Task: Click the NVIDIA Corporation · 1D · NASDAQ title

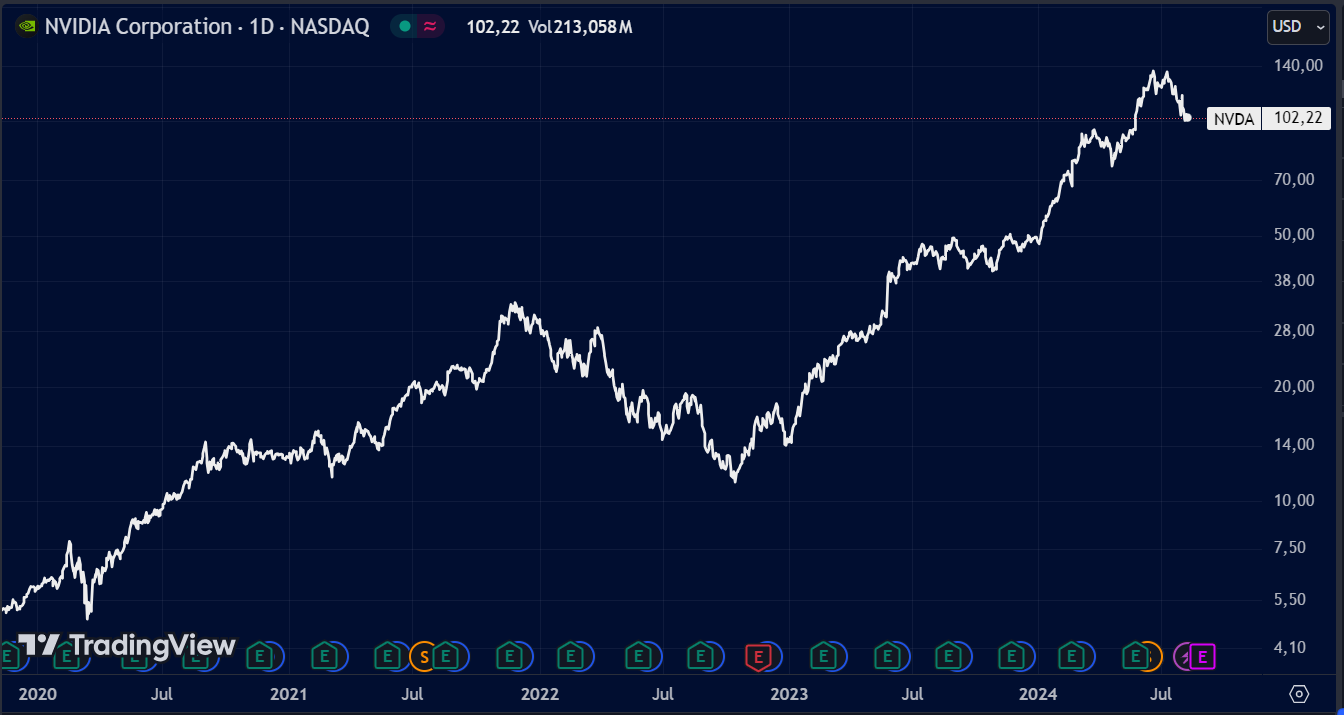Action: (207, 27)
